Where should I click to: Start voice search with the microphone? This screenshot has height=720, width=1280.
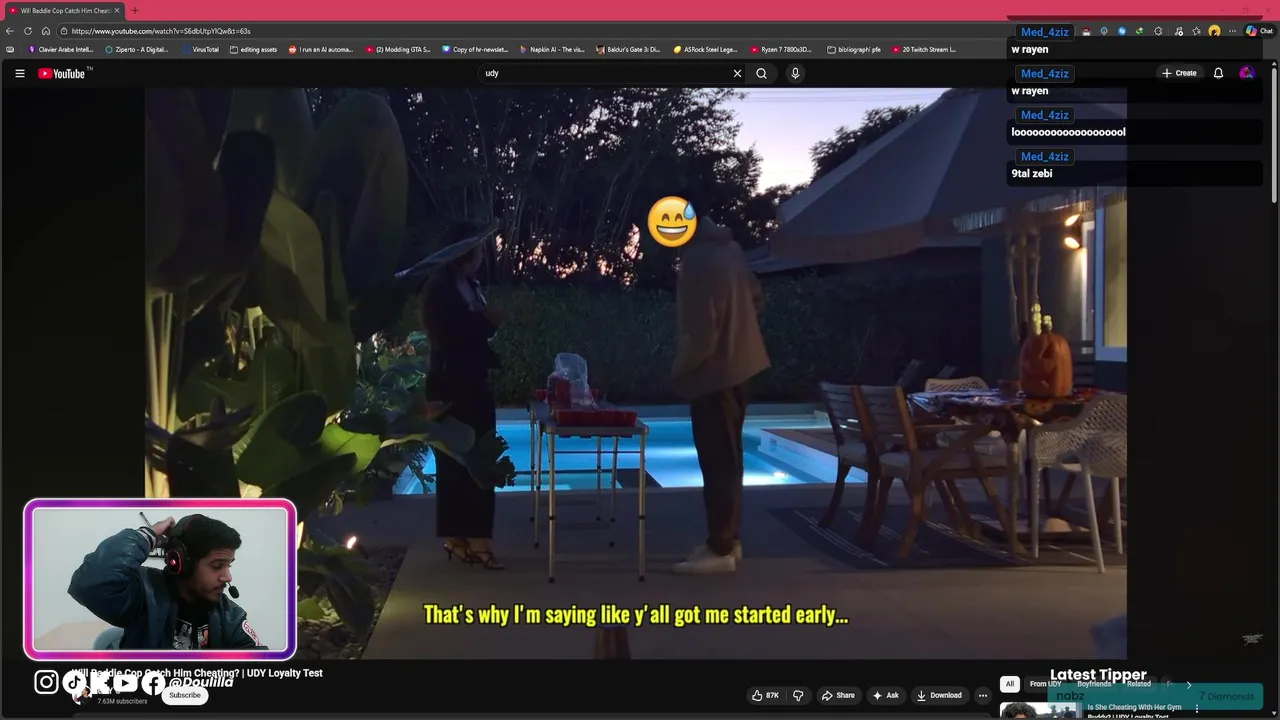pos(795,73)
